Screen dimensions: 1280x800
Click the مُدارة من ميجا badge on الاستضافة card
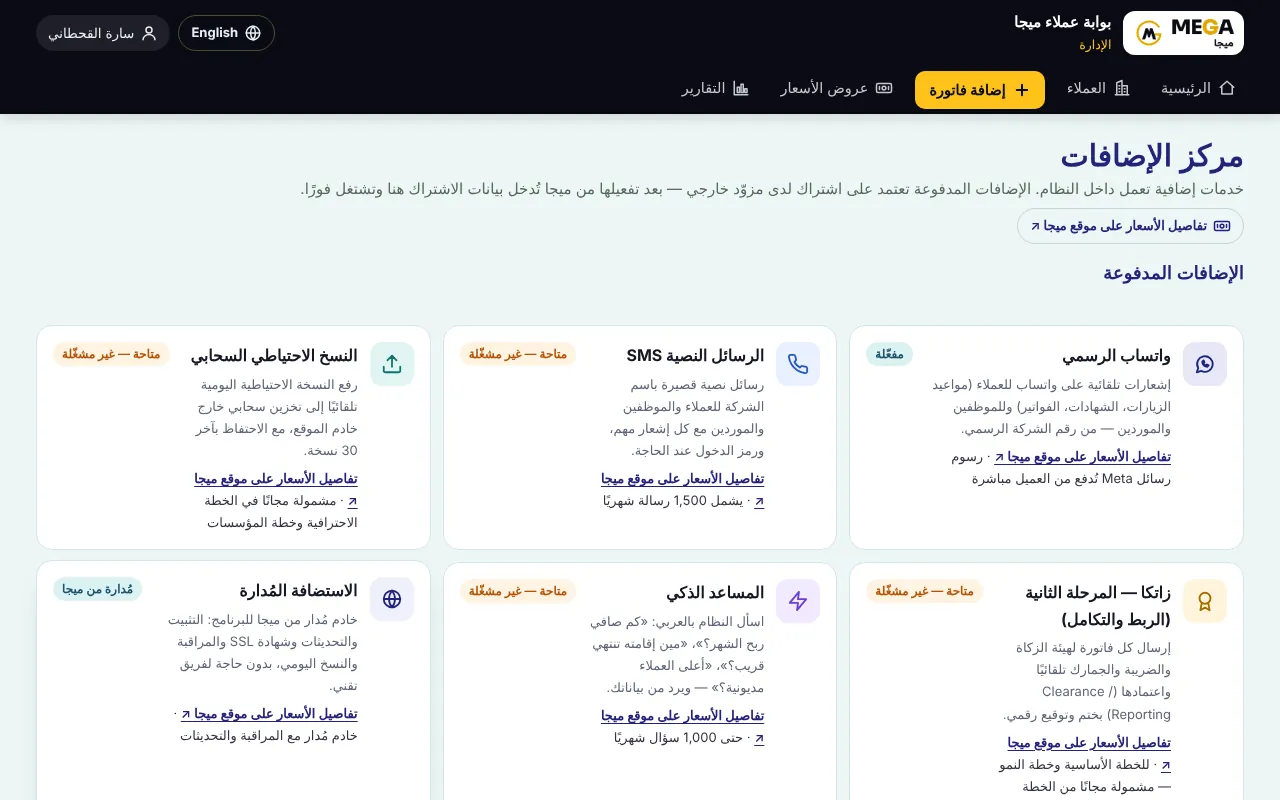click(98, 589)
